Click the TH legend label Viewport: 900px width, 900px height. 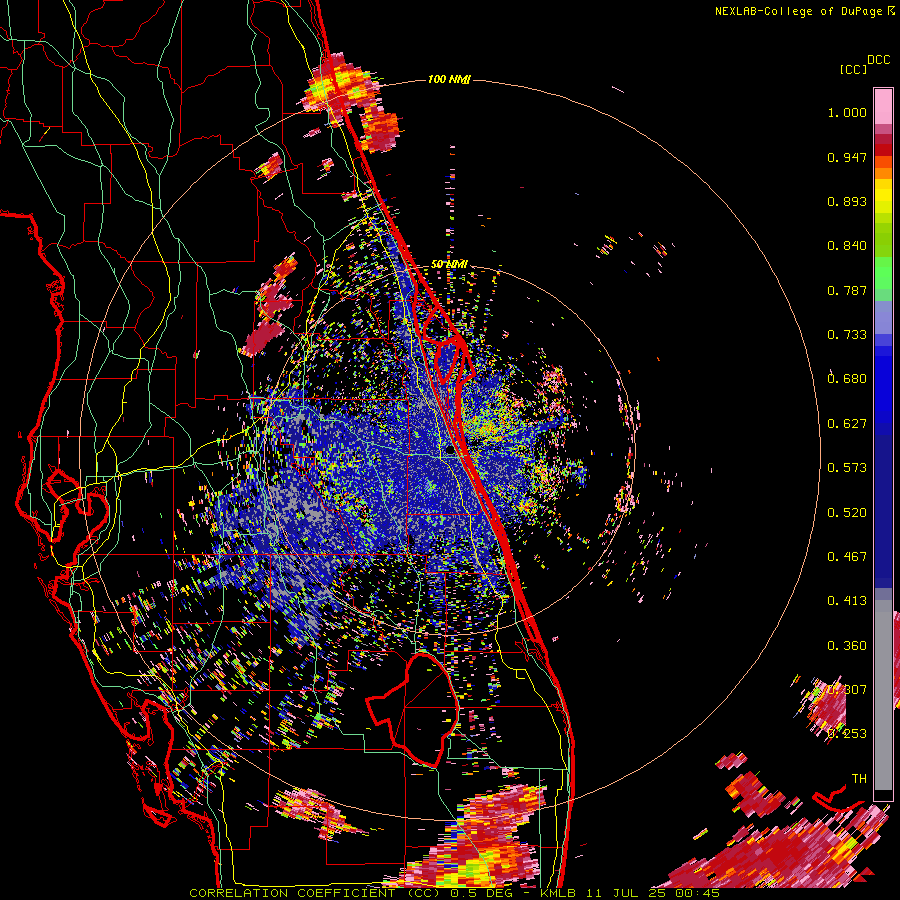[x=859, y=779]
